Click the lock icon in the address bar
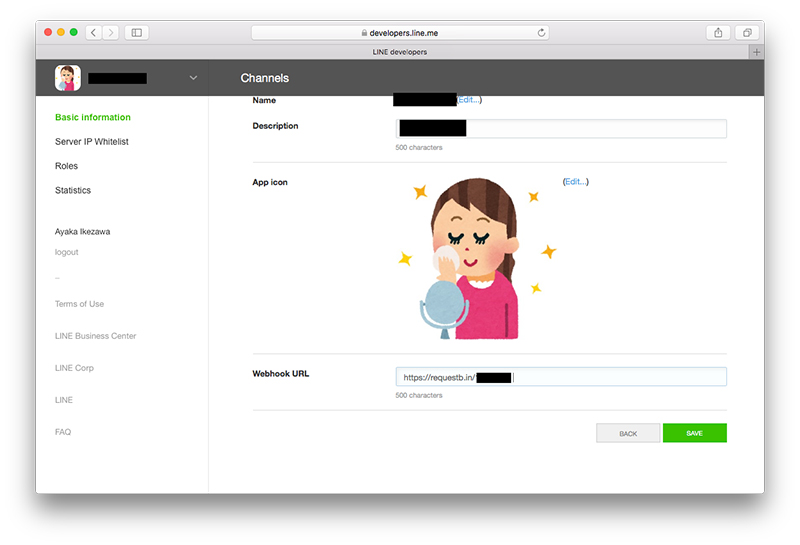Viewport: 800px width, 545px height. coord(364,33)
